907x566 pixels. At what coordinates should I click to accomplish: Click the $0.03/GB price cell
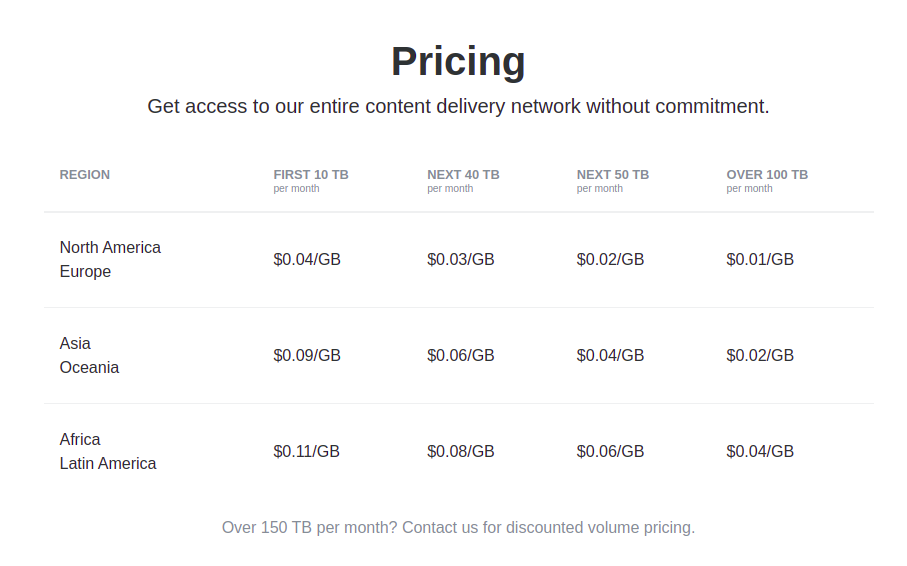click(461, 260)
